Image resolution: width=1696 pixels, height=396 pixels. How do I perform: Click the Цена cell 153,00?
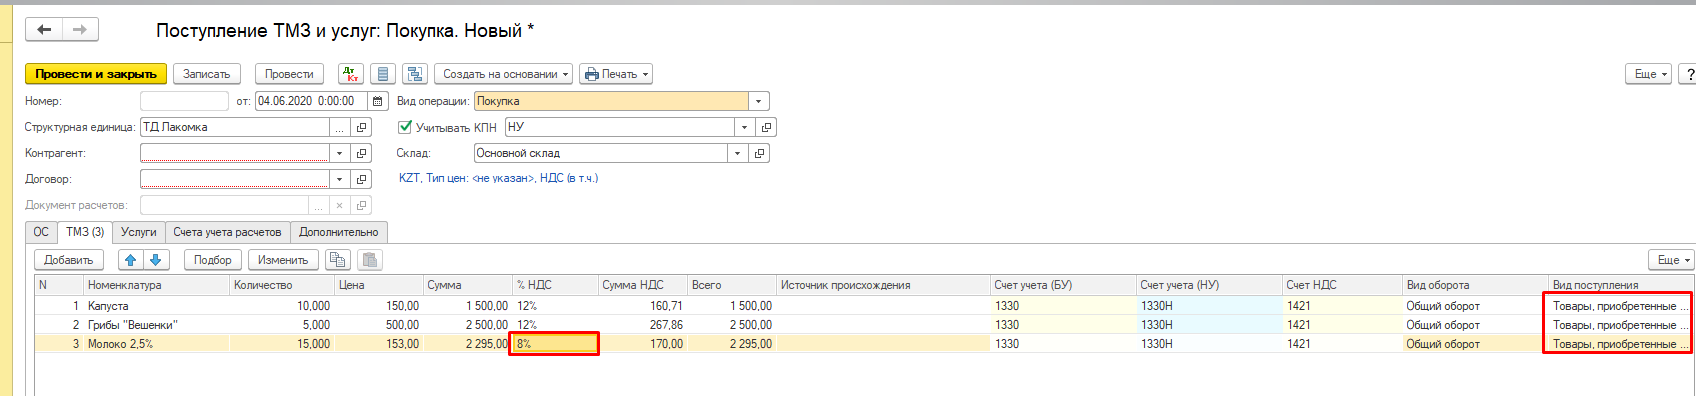(379, 344)
